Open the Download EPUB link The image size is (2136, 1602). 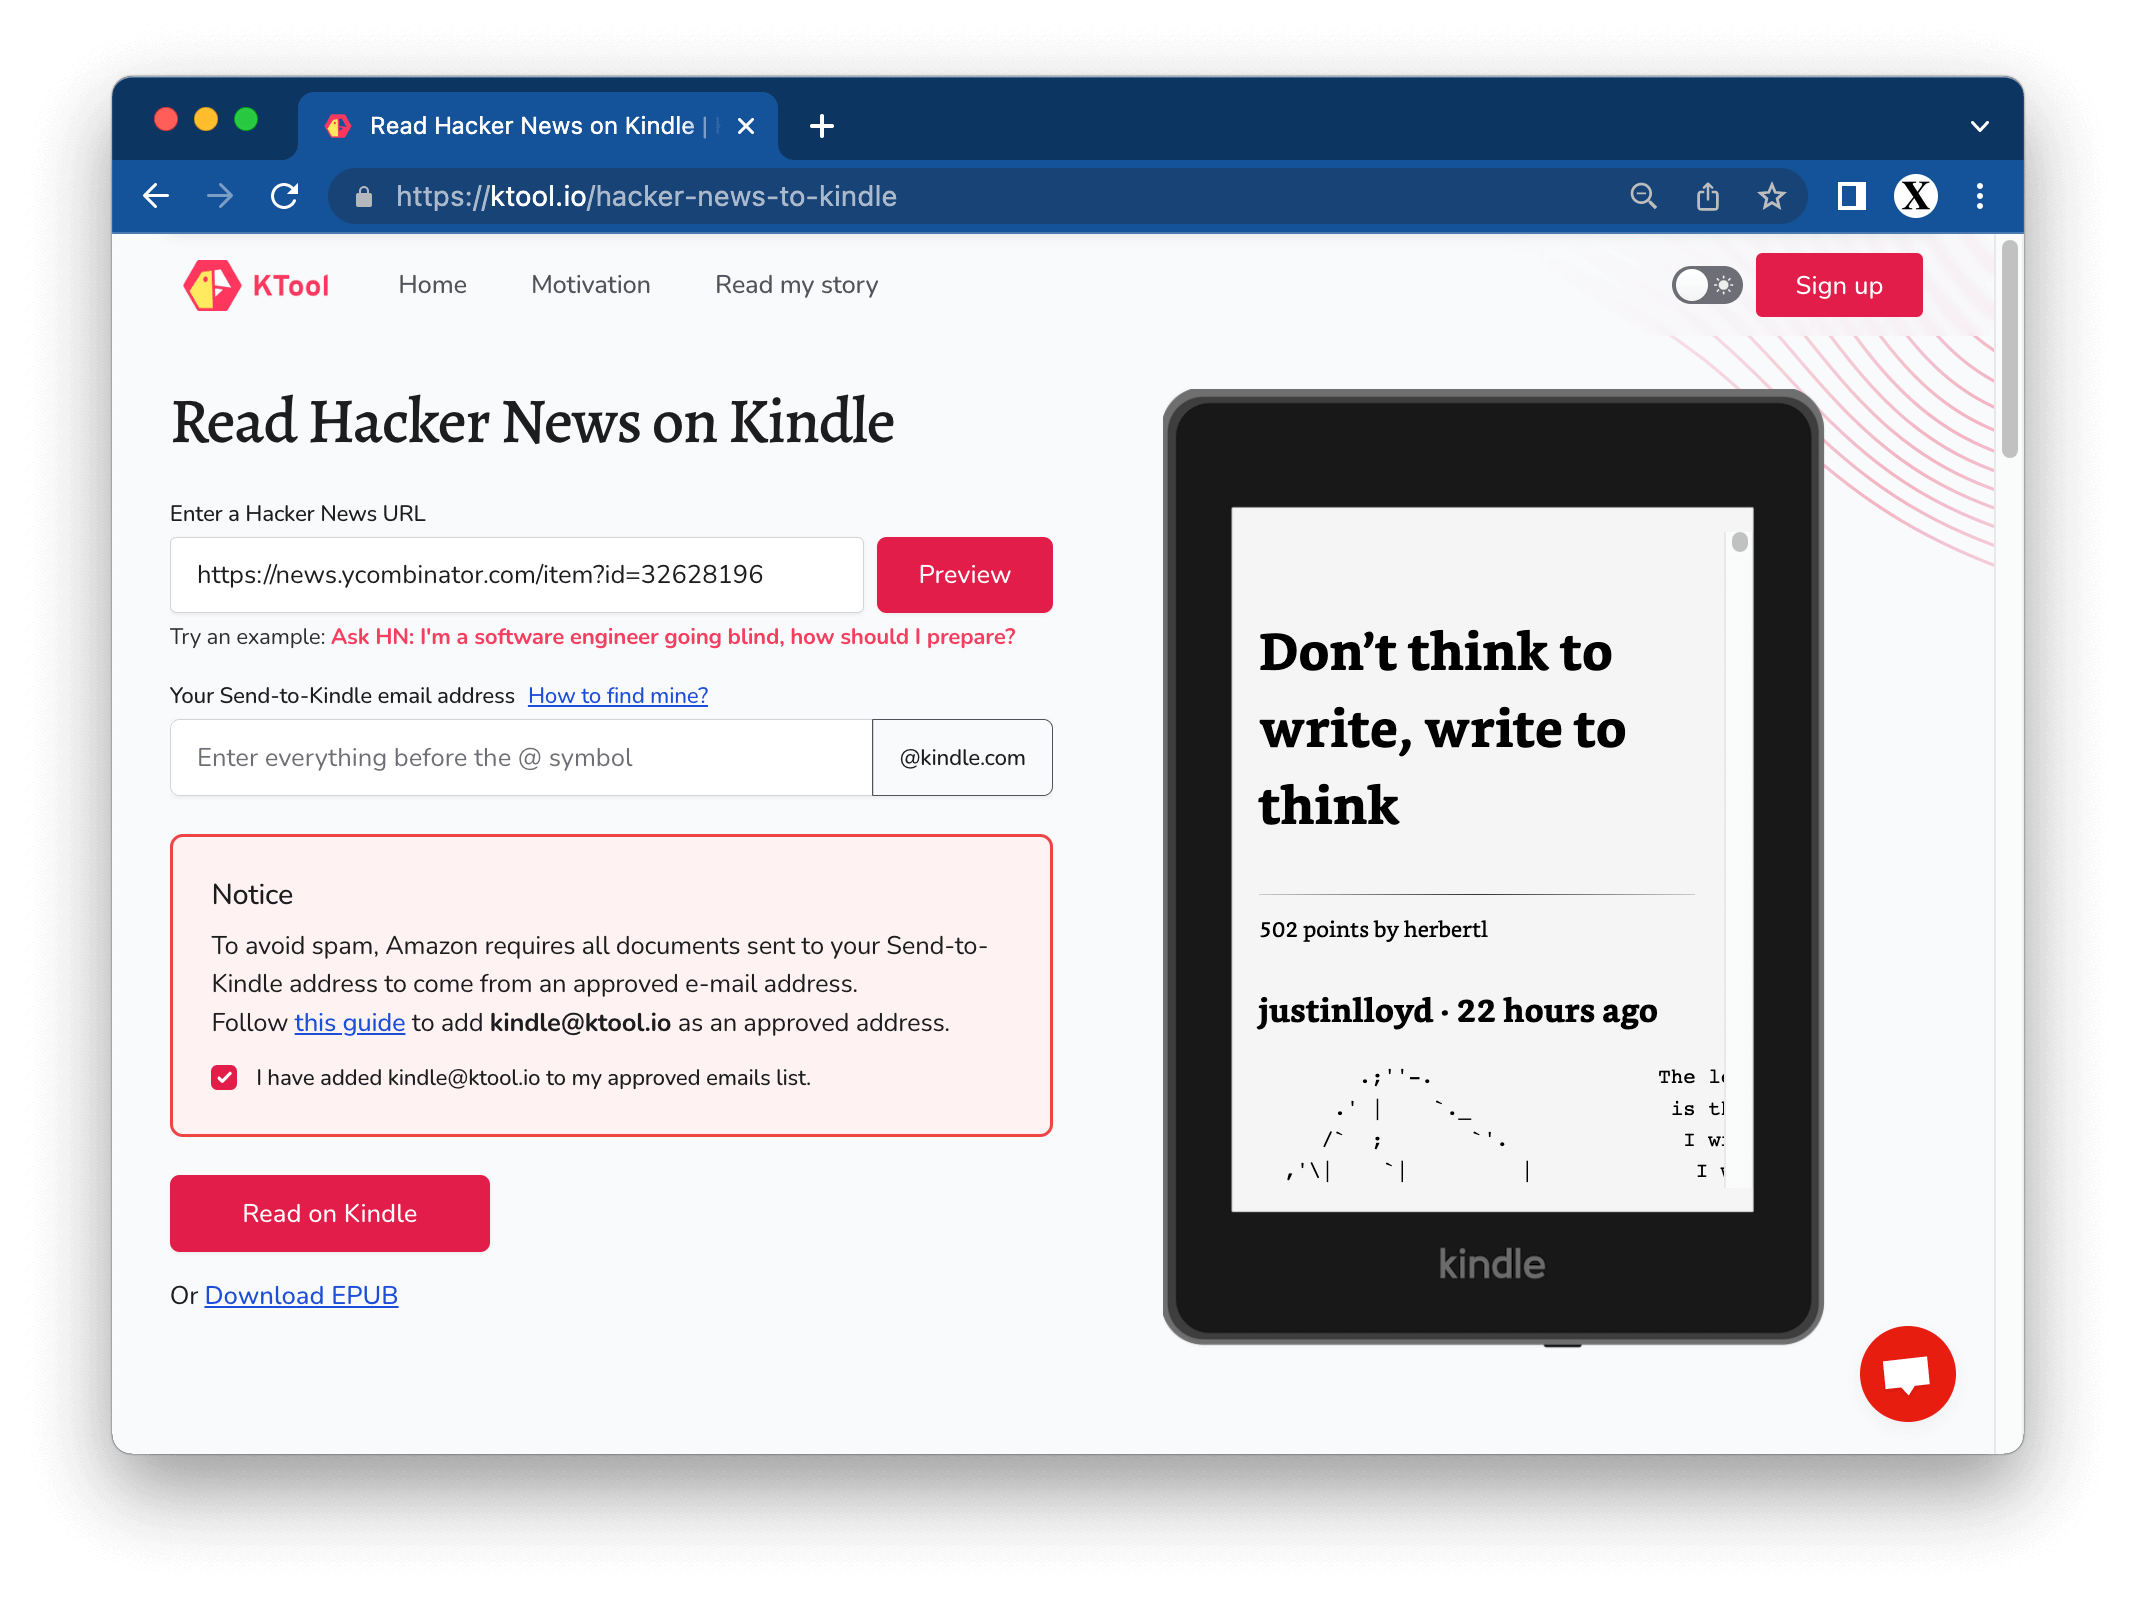coord(301,1294)
